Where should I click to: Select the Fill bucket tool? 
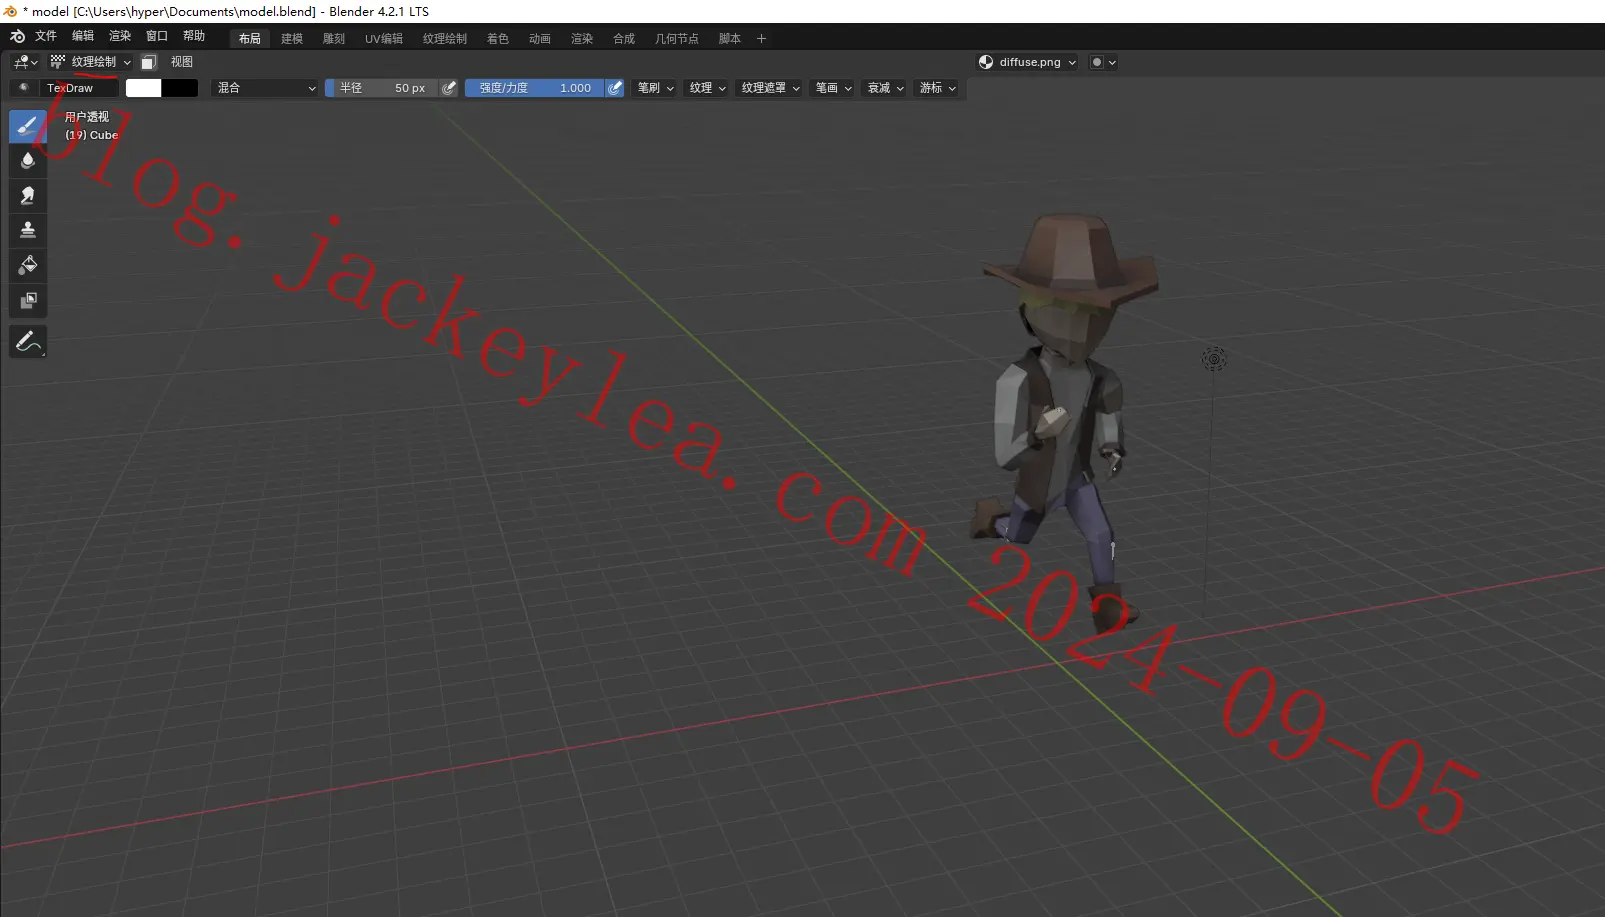point(28,265)
